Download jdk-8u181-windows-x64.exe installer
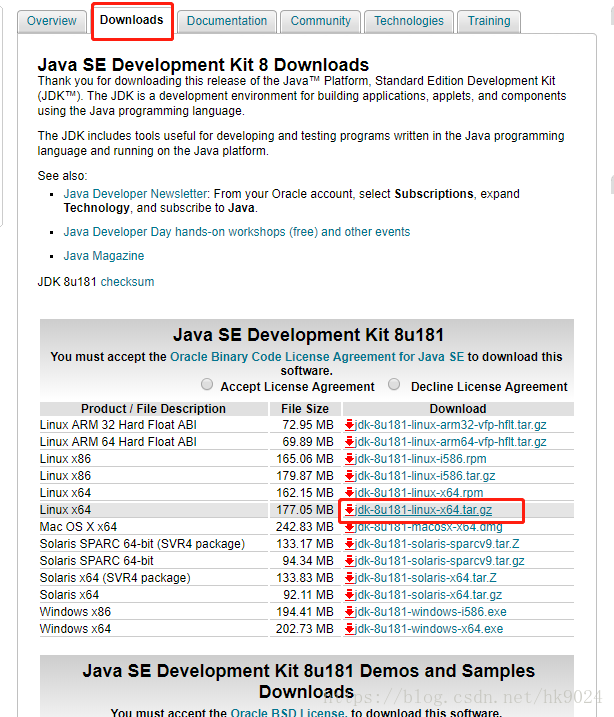Image resolution: width=614 pixels, height=717 pixels. pos(429,629)
